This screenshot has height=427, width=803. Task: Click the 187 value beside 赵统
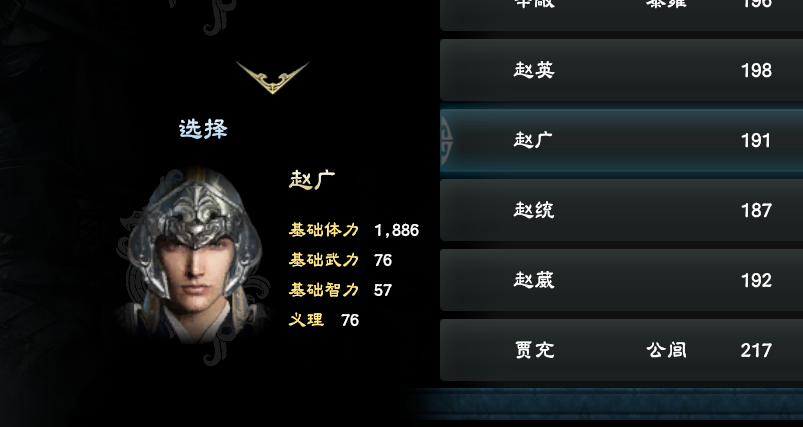(x=756, y=210)
